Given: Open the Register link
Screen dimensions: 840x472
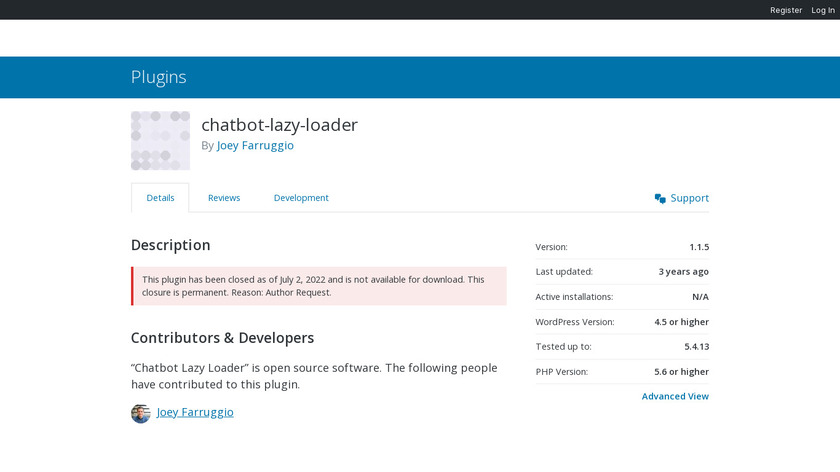Looking at the screenshot, I should [786, 10].
